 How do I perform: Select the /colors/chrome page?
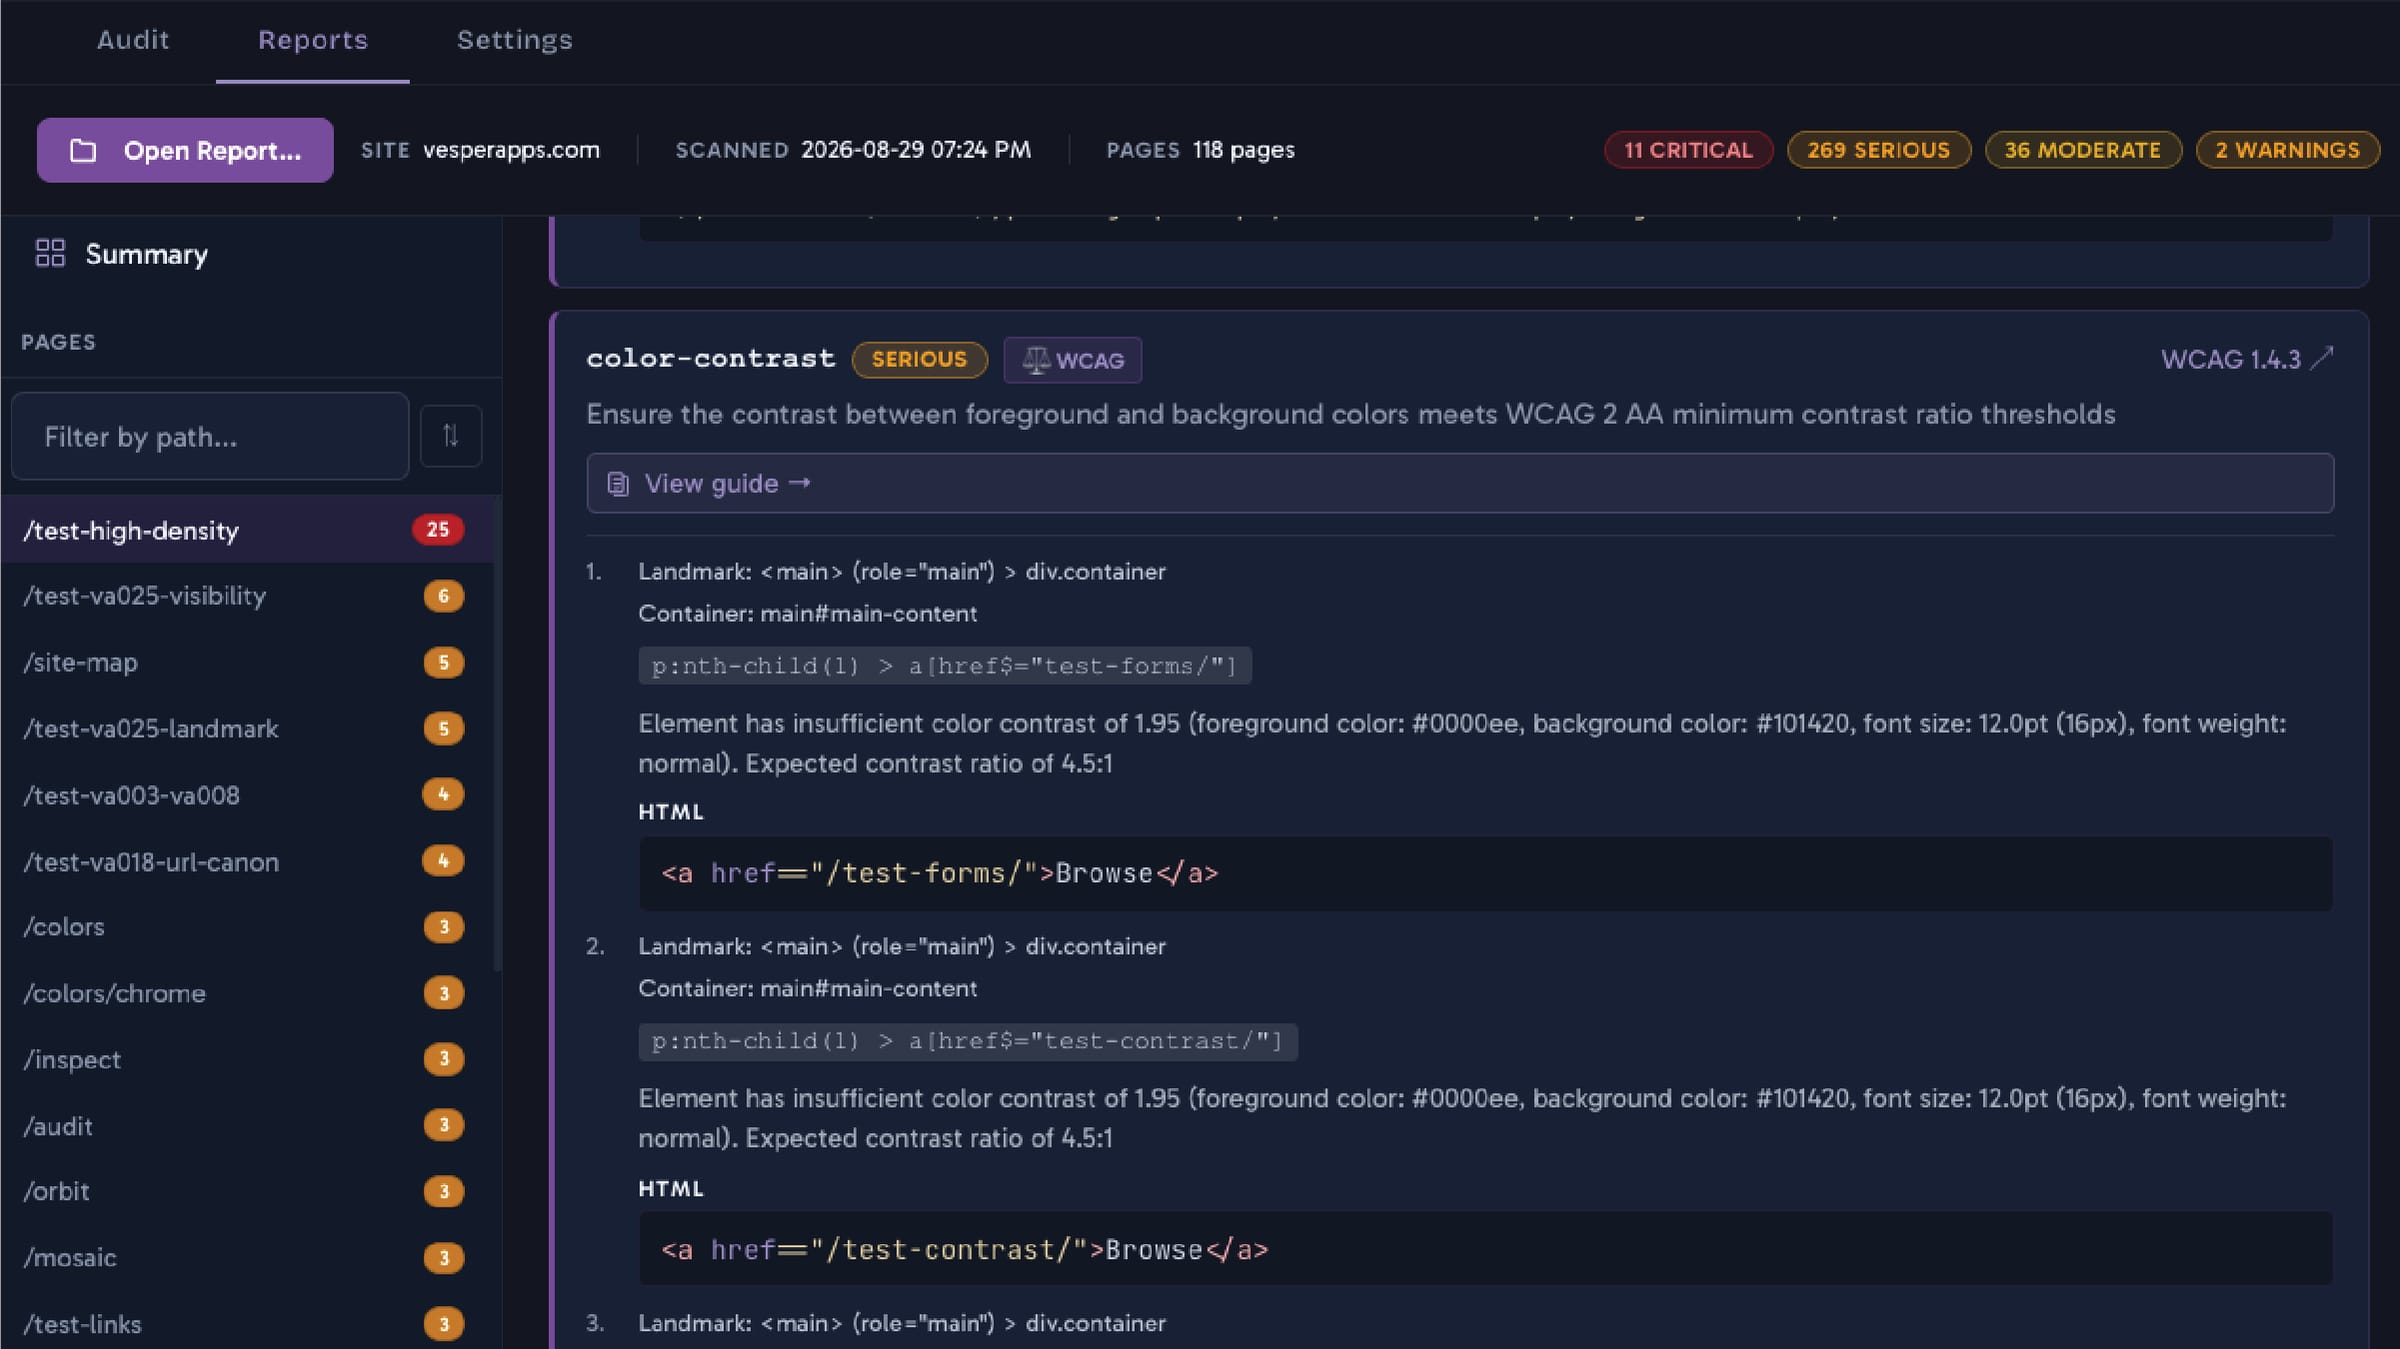[x=247, y=993]
